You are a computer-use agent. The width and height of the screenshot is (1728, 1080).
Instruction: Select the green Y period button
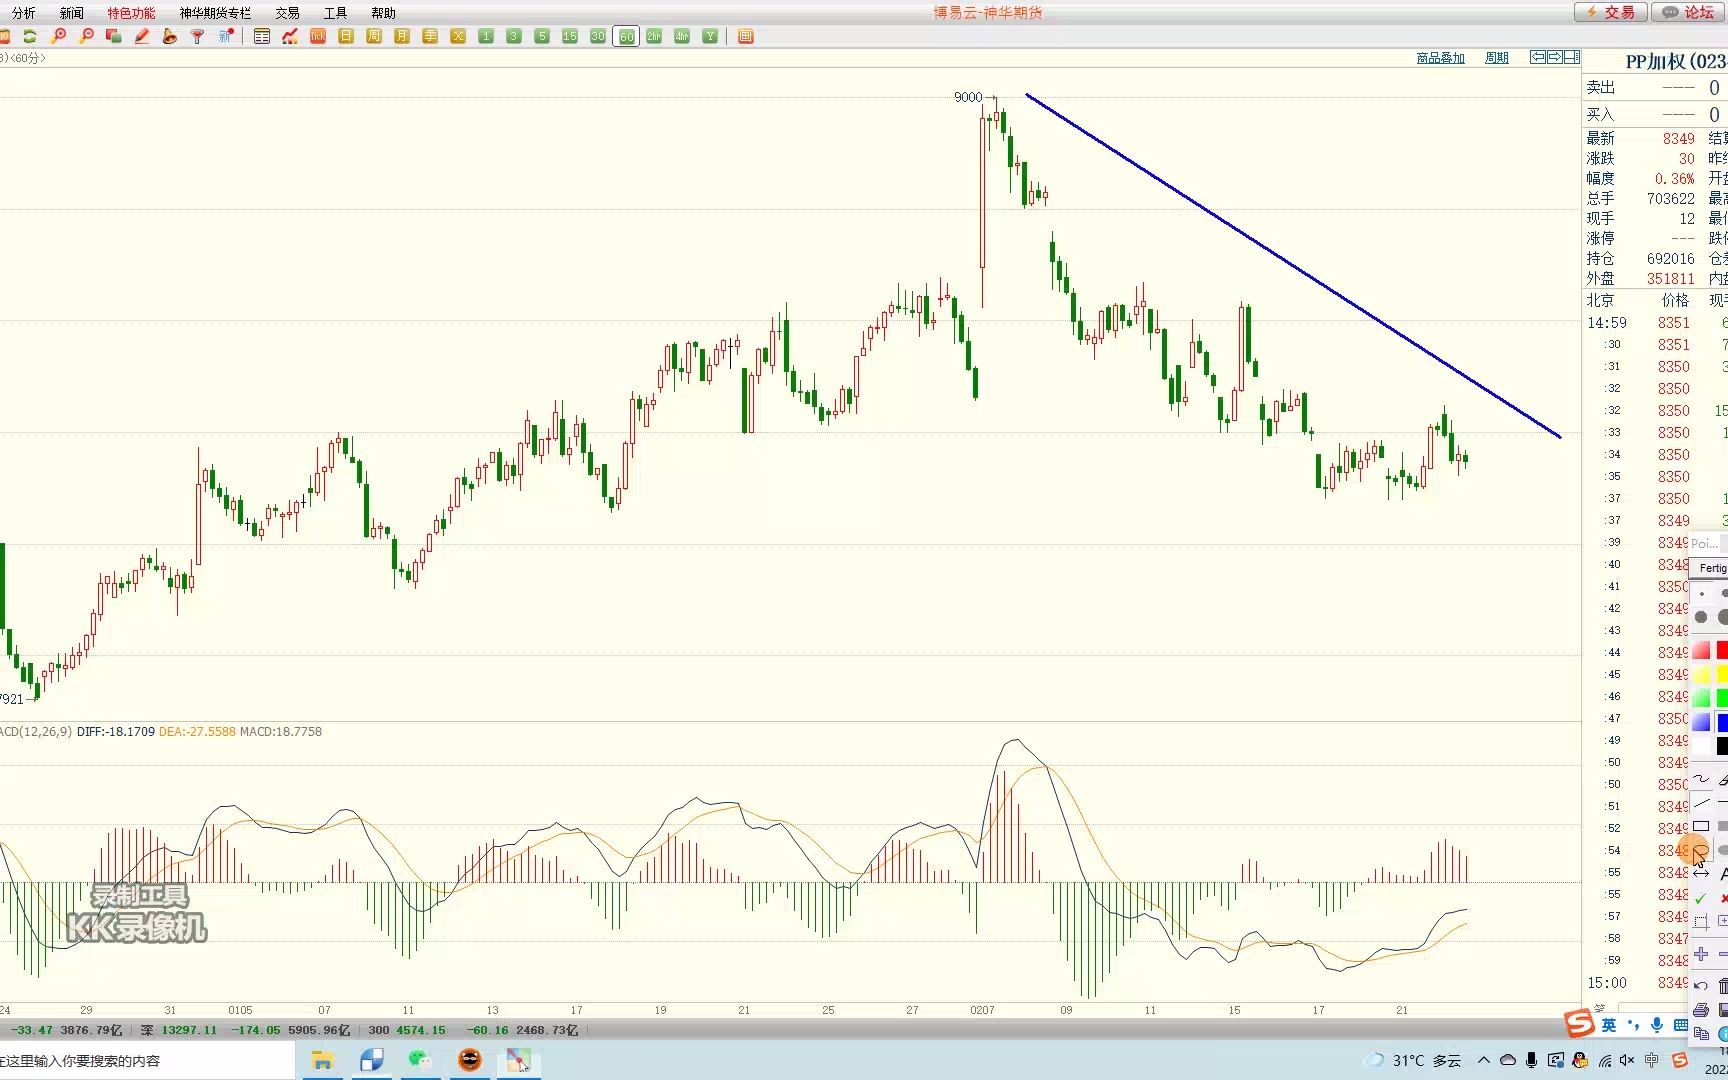click(710, 36)
